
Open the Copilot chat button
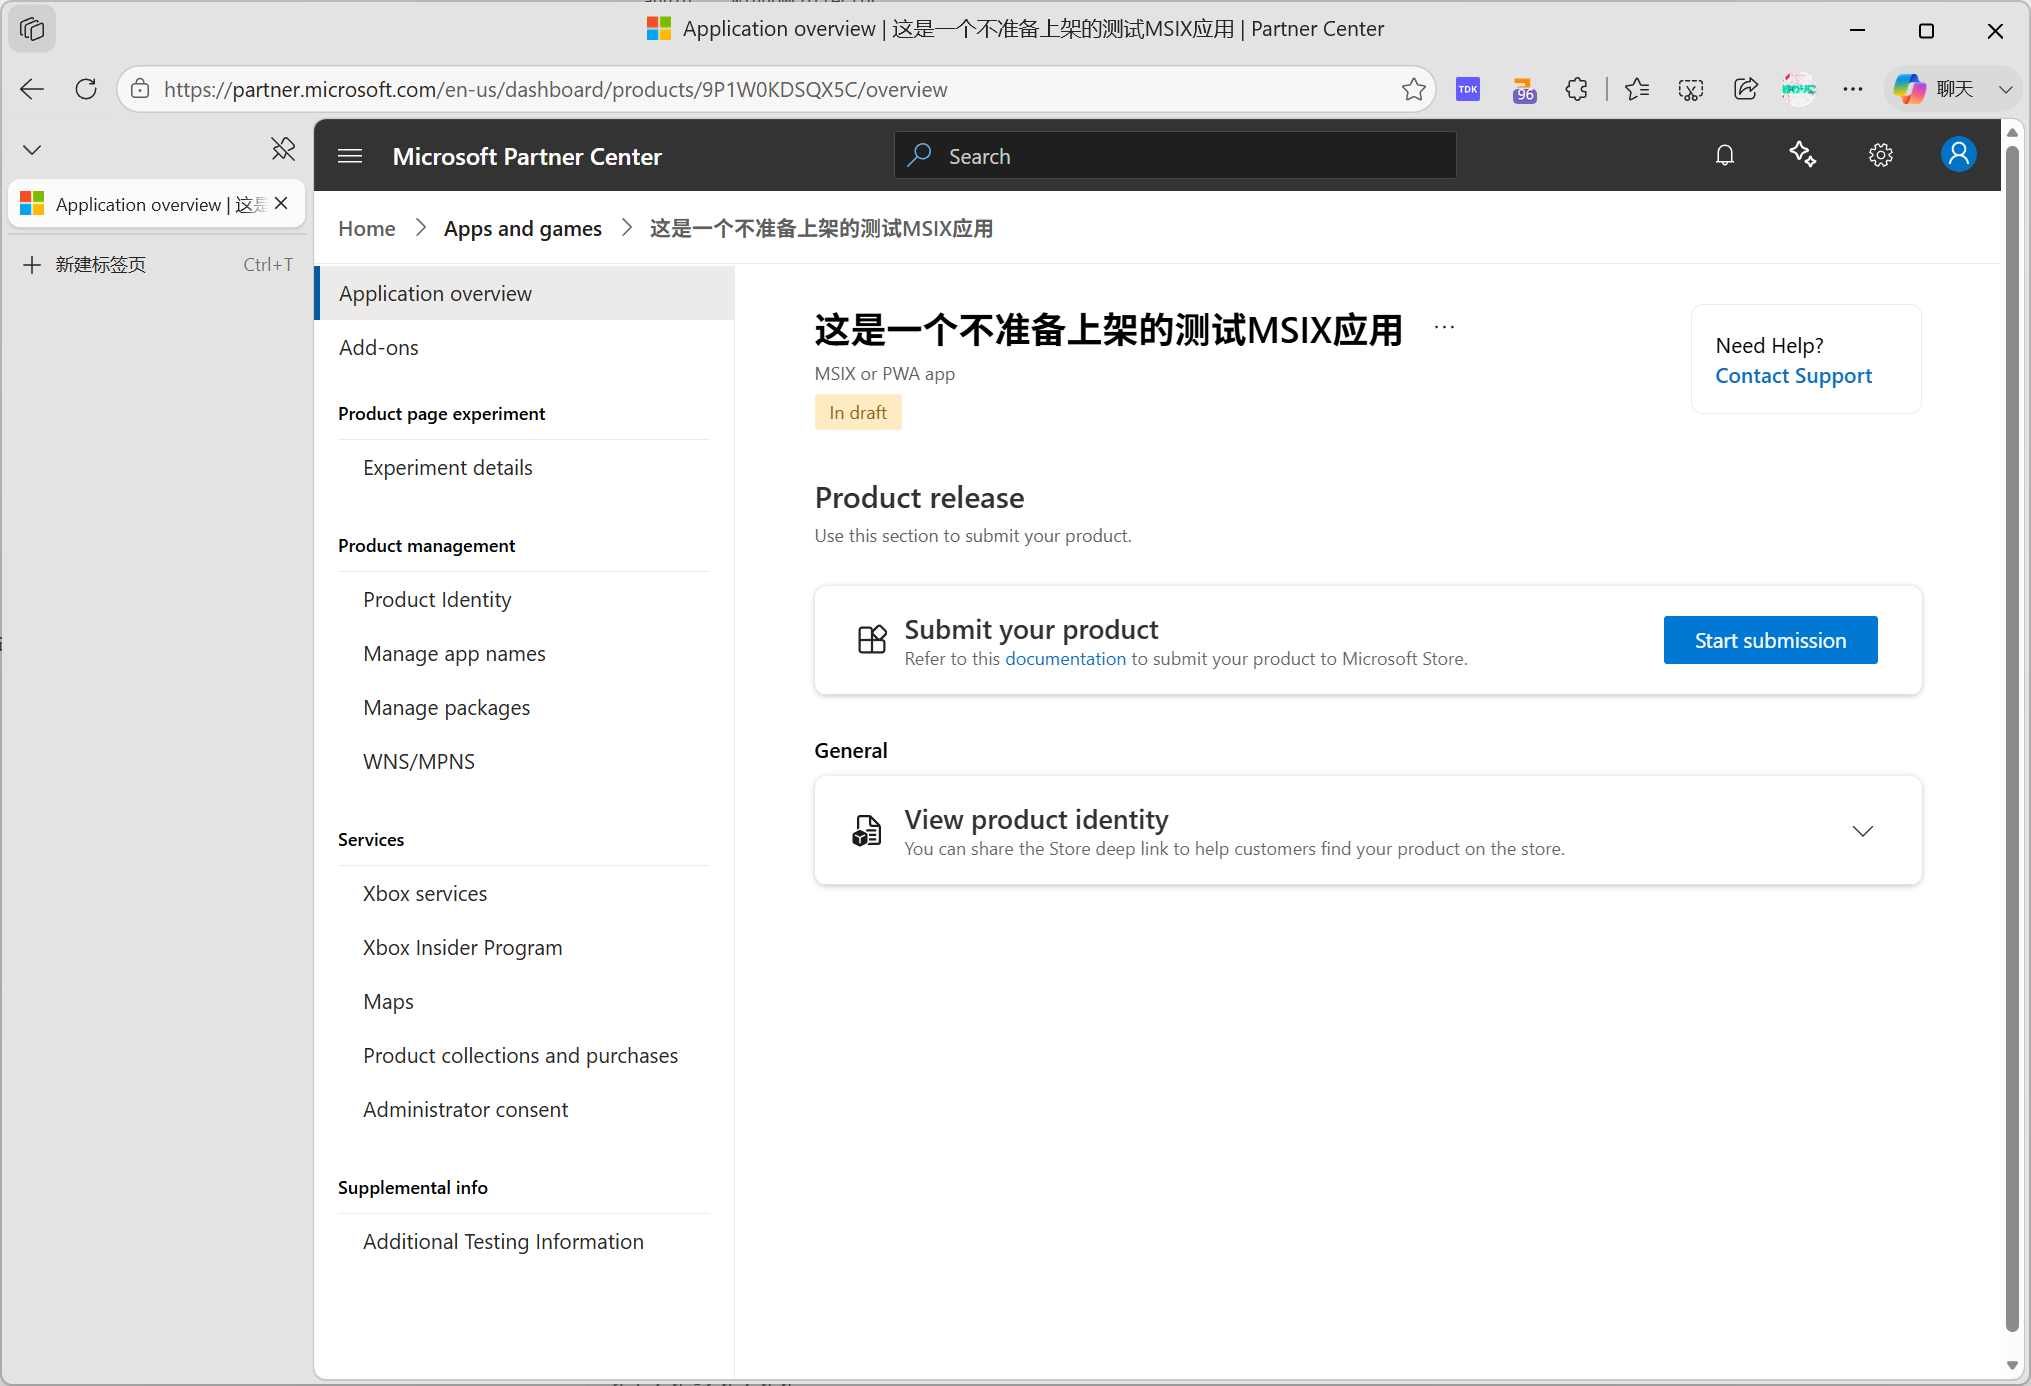tap(1934, 89)
